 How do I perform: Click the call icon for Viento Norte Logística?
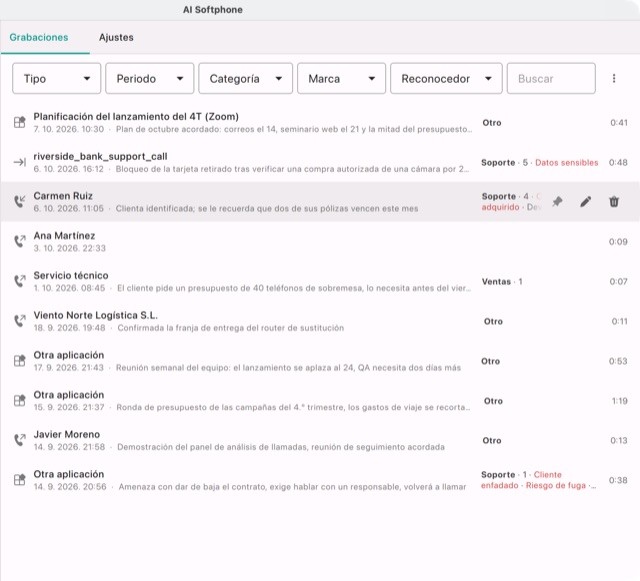20,321
